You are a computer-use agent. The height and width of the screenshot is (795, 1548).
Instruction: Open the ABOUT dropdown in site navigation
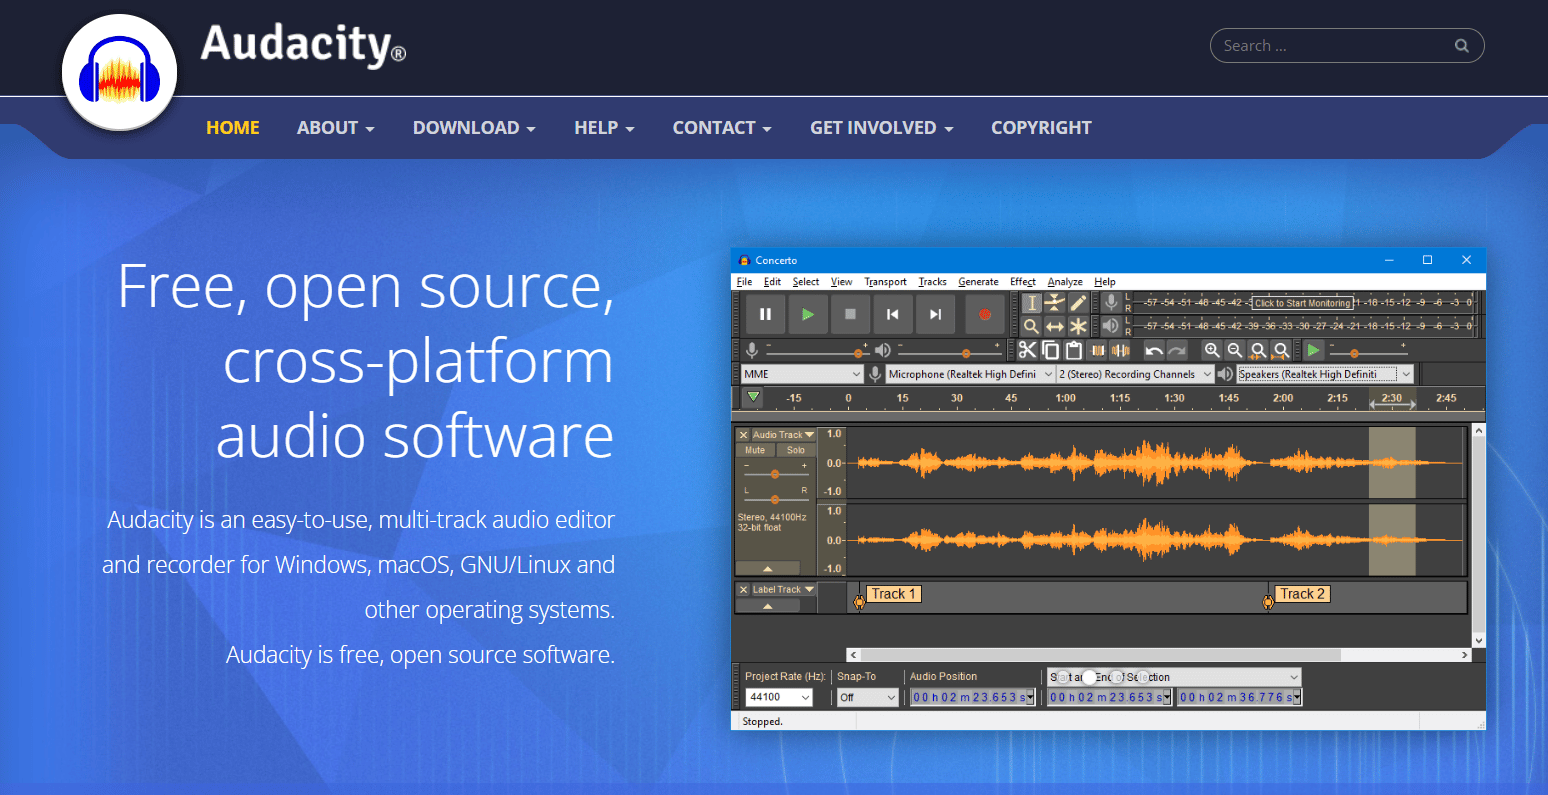tap(336, 128)
